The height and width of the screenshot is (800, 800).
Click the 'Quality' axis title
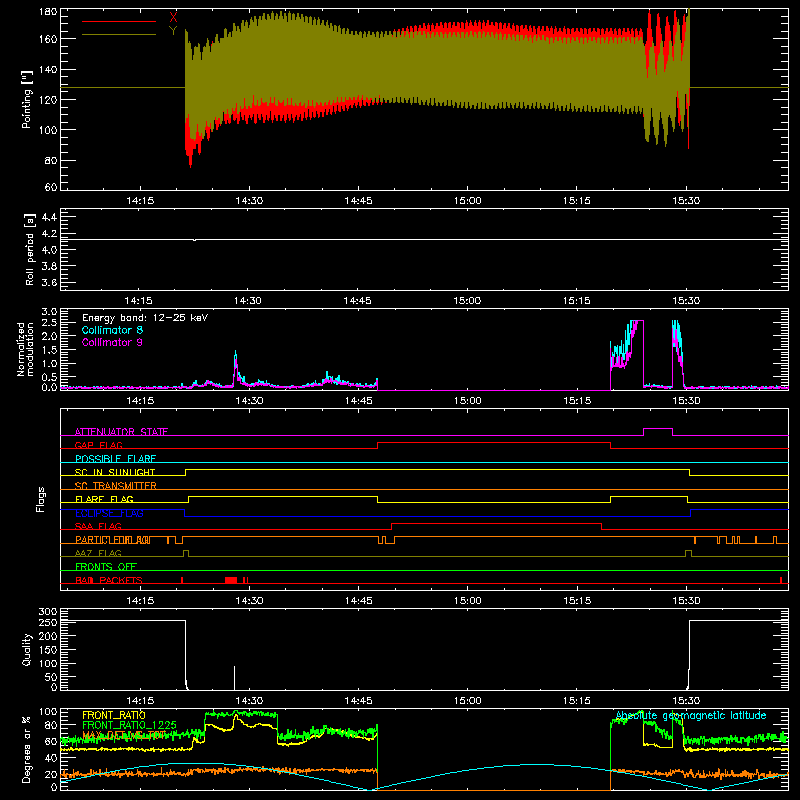(27, 649)
